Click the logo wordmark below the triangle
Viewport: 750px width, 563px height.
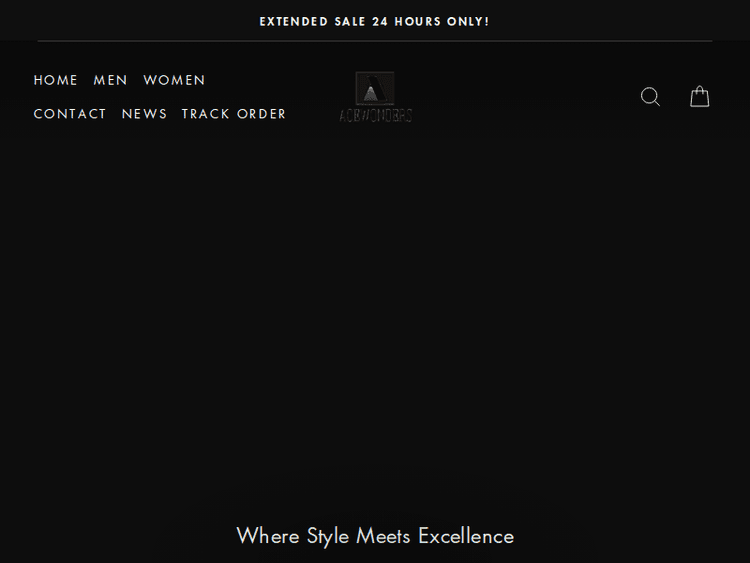coord(375,115)
